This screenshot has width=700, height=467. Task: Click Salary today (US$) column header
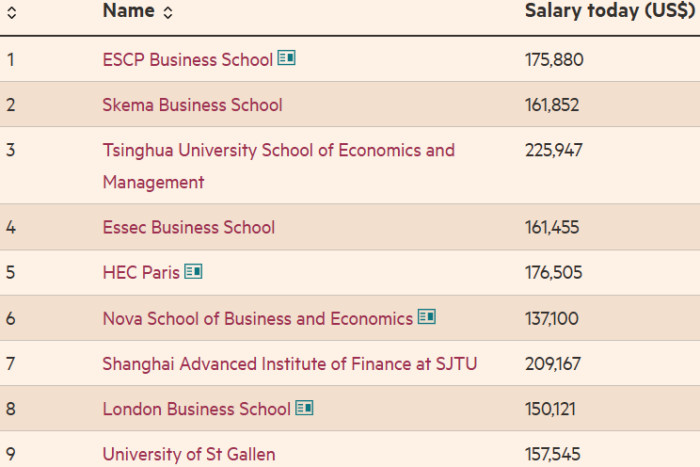(610, 11)
